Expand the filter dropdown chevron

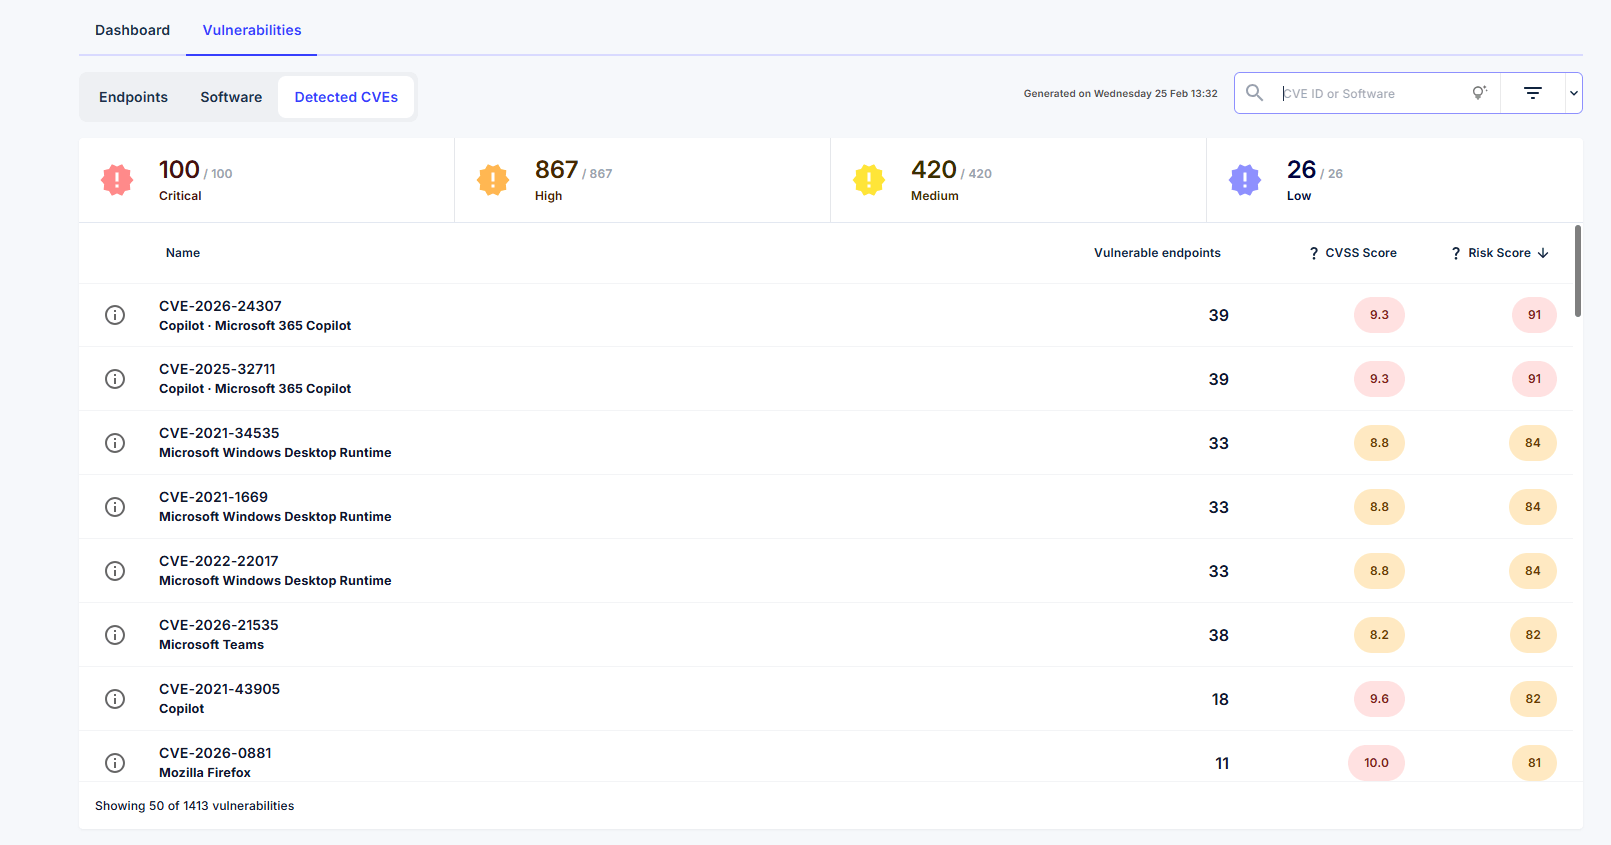click(1574, 93)
